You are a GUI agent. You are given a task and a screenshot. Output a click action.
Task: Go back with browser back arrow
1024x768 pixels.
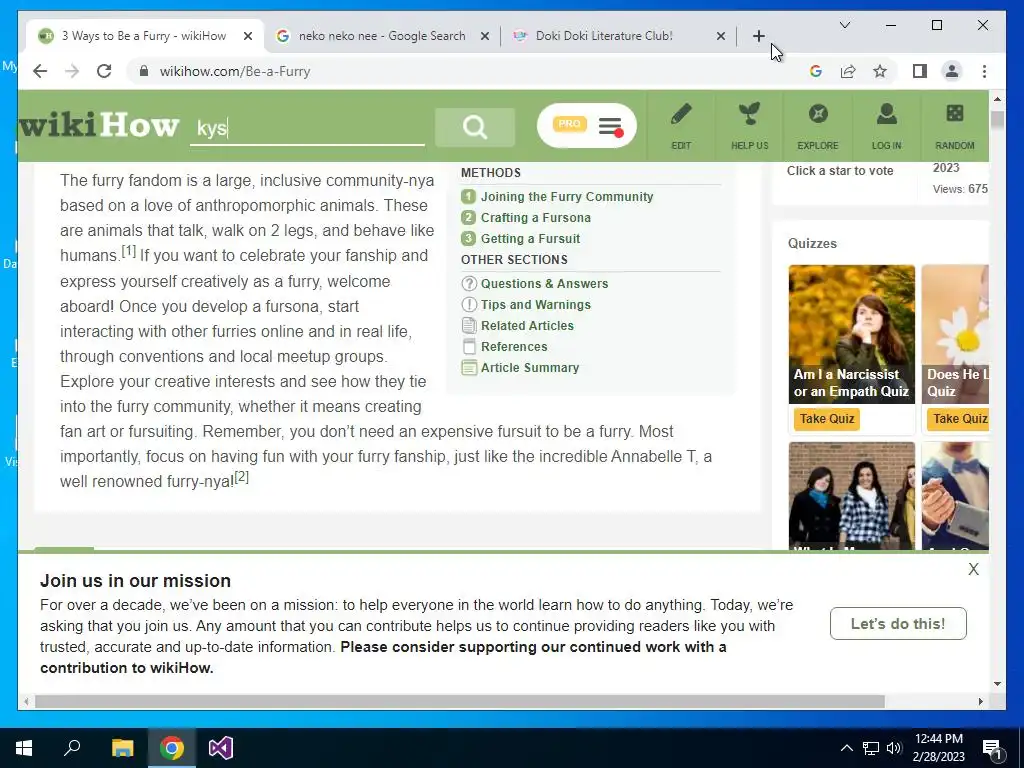coord(40,71)
